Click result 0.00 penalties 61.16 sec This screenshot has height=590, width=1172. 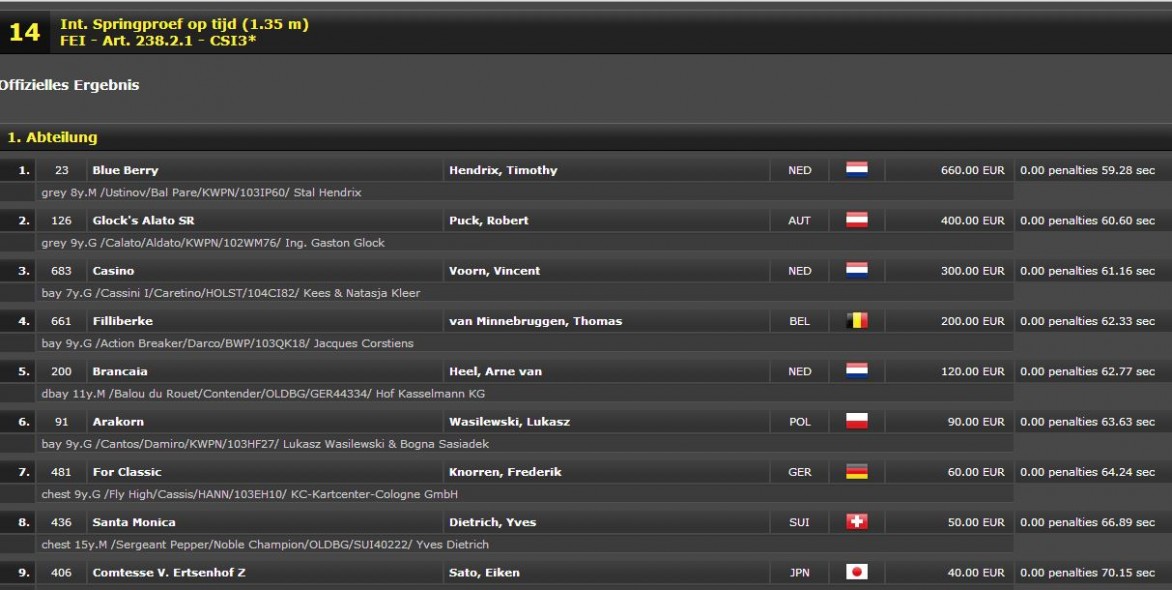pos(1088,271)
